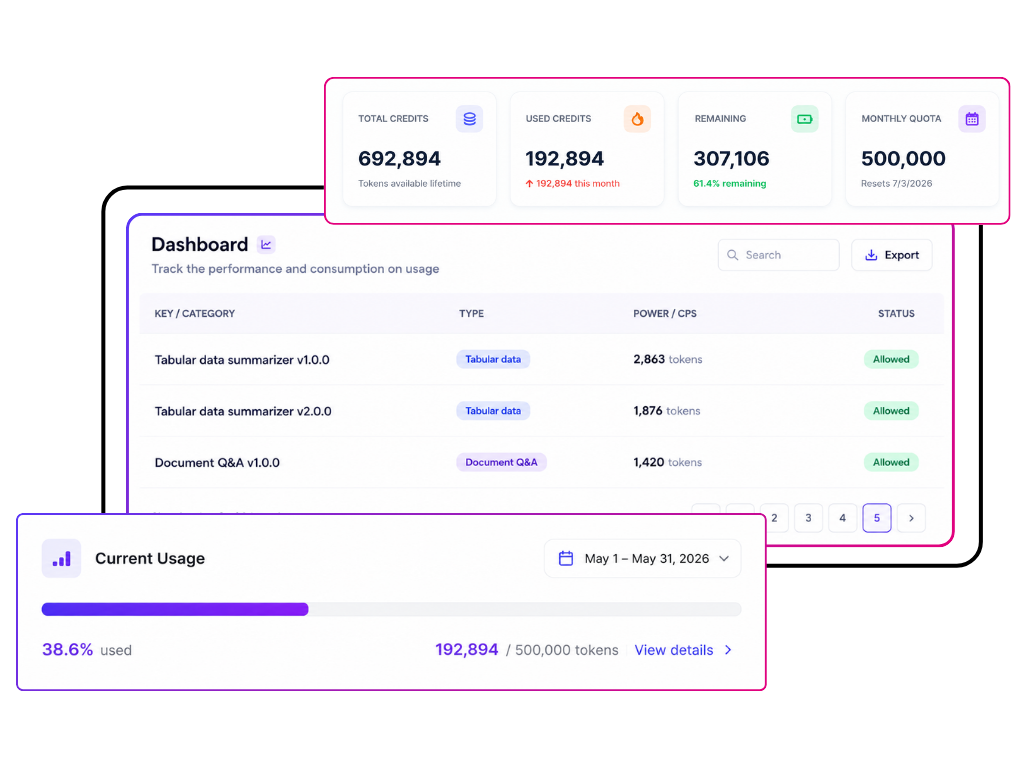Focus the Search input field
1024x768 pixels.
tap(778, 255)
